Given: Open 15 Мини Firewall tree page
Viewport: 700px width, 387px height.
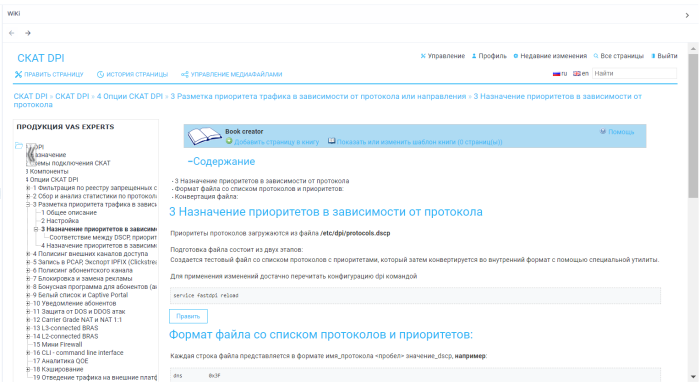Looking at the screenshot, I should [58, 345].
